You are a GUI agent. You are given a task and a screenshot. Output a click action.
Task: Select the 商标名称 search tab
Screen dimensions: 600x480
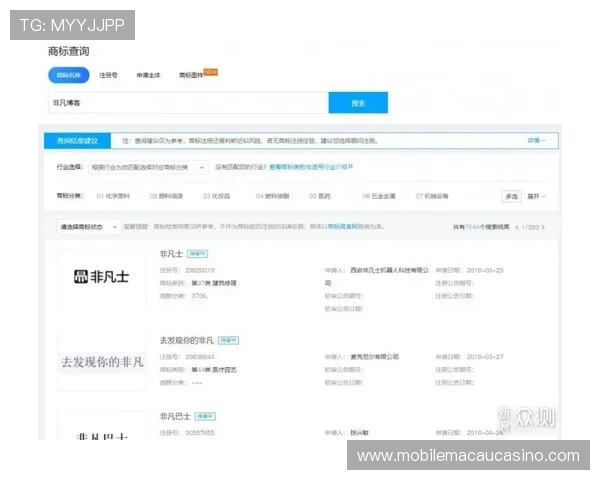pos(68,75)
